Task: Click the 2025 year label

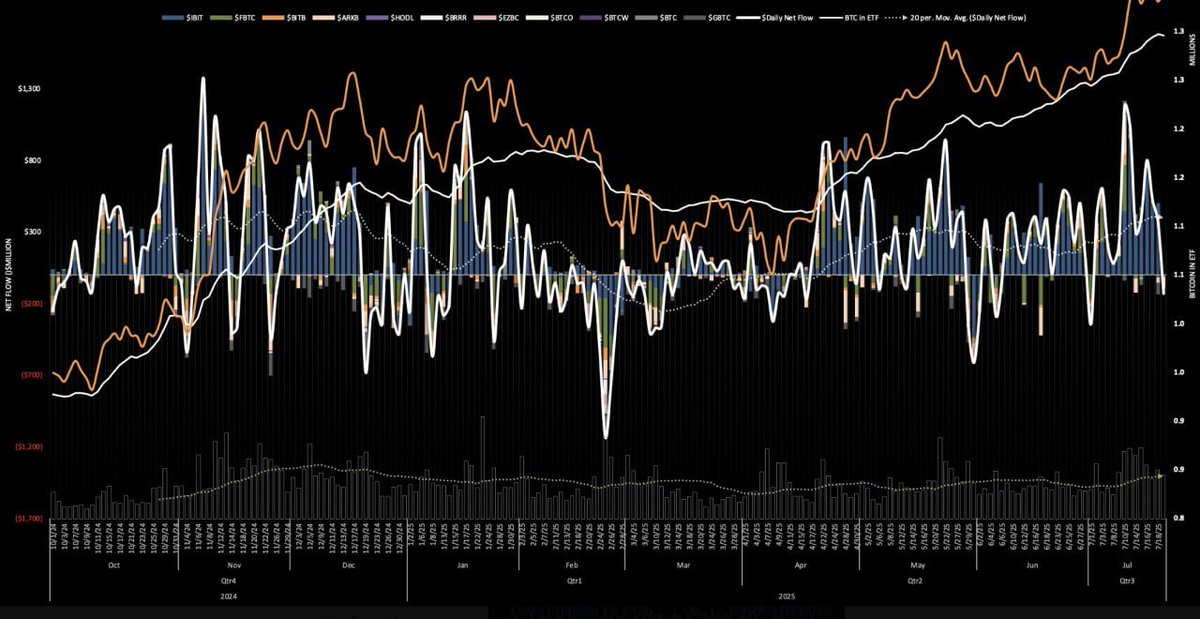Action: click(786, 594)
